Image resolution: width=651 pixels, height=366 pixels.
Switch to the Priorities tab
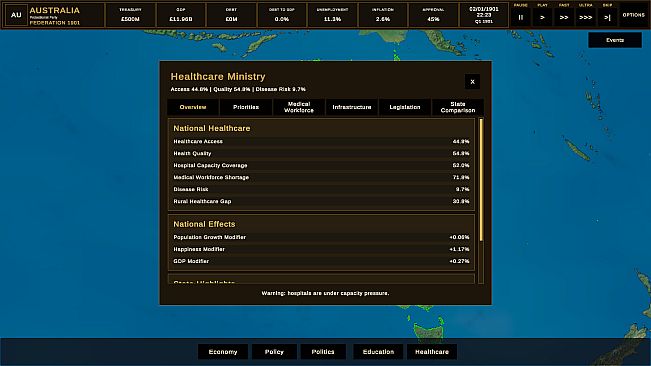pyautogui.click(x=246, y=107)
